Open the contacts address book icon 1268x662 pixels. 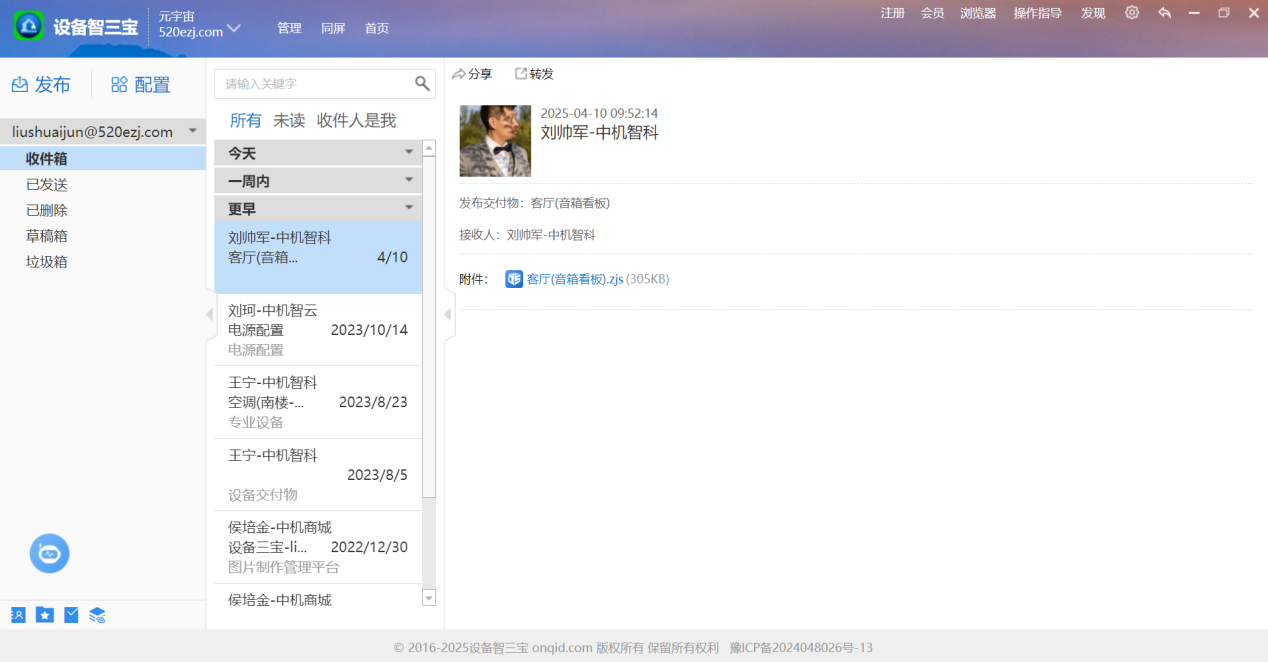[x=18, y=615]
